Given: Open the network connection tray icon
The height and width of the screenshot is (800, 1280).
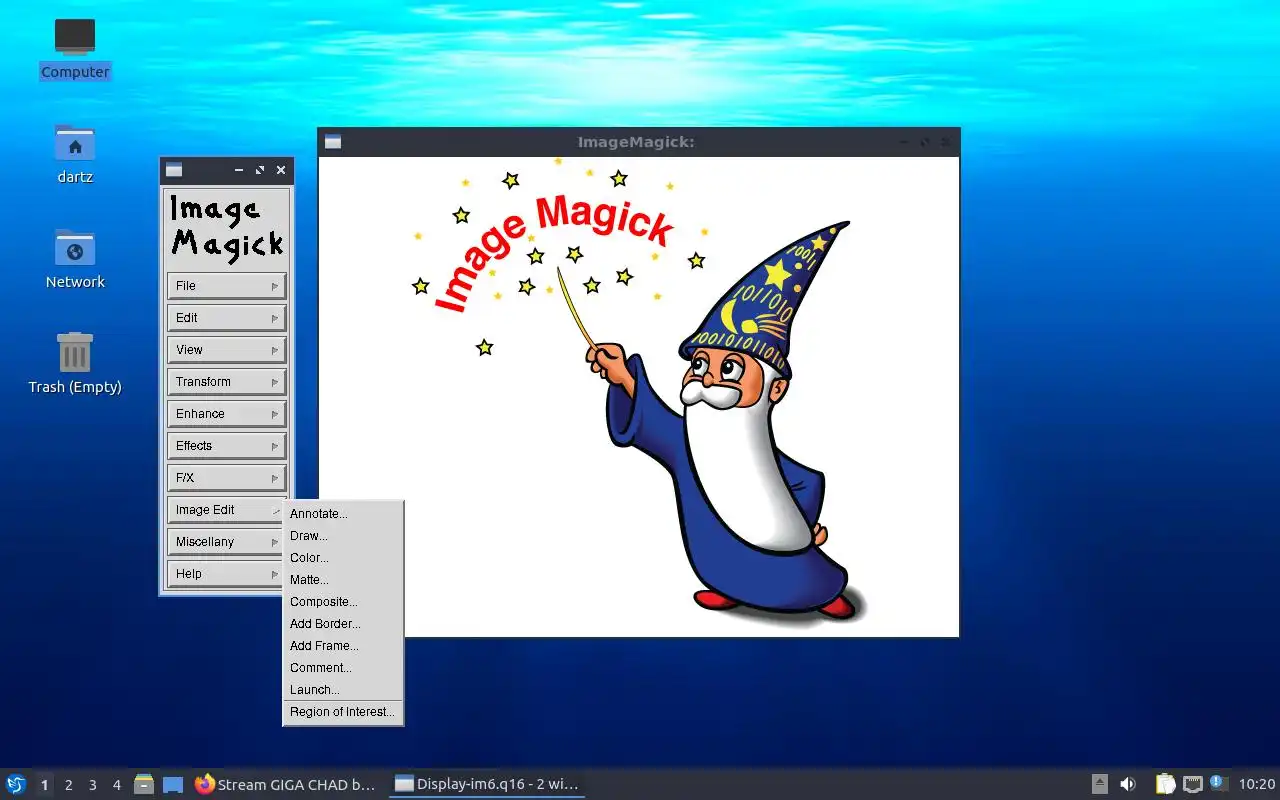Looking at the screenshot, I should [1192, 784].
